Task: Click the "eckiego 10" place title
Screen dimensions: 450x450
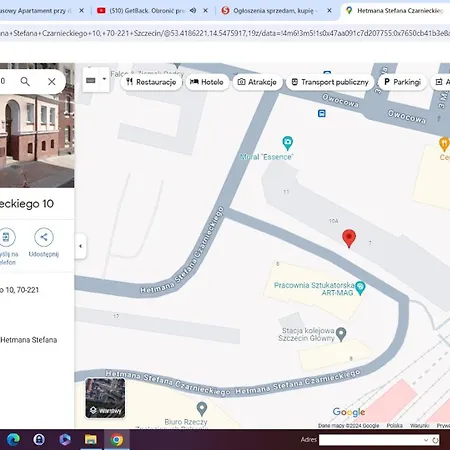Action: 27,204
